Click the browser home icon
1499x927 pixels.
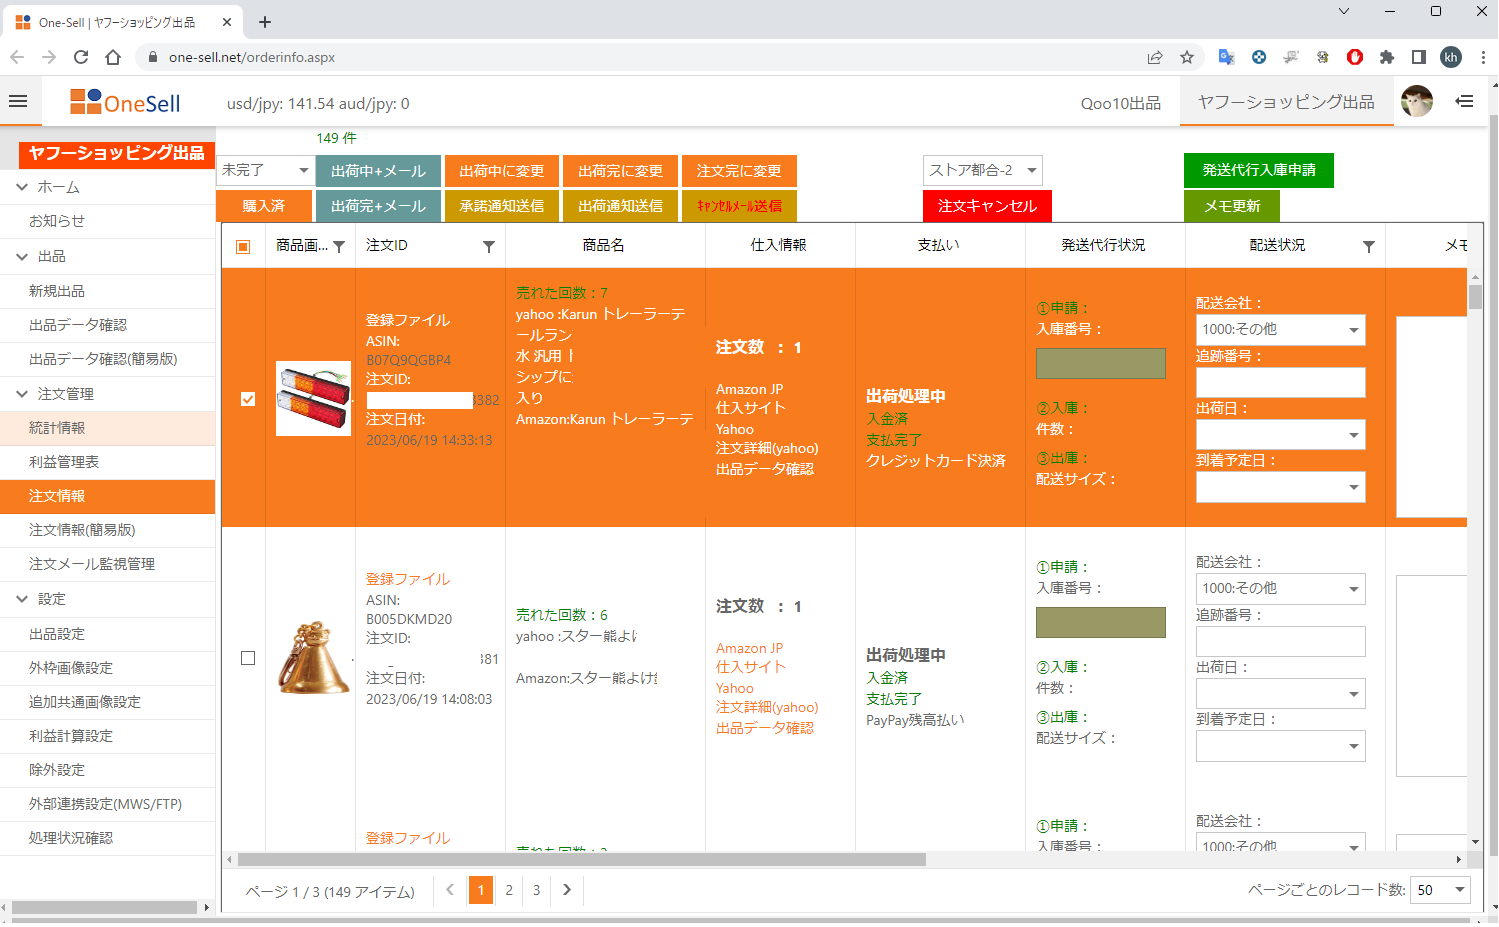(113, 58)
